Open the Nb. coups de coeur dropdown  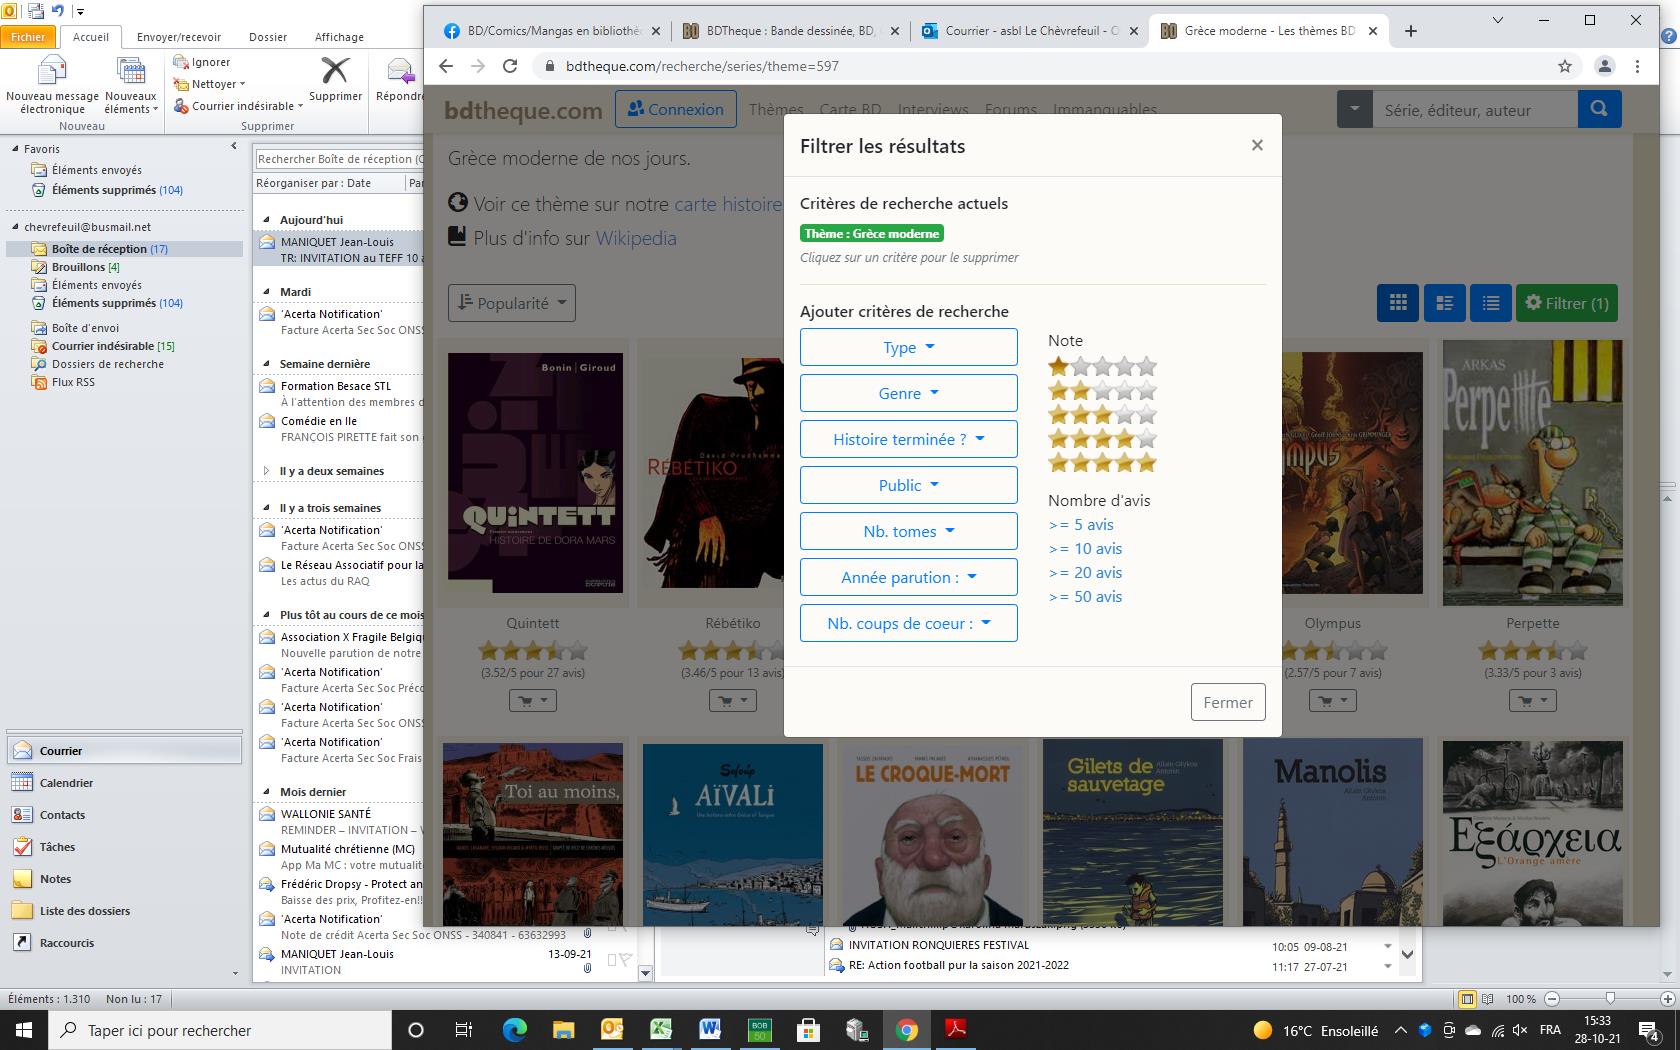click(x=909, y=623)
